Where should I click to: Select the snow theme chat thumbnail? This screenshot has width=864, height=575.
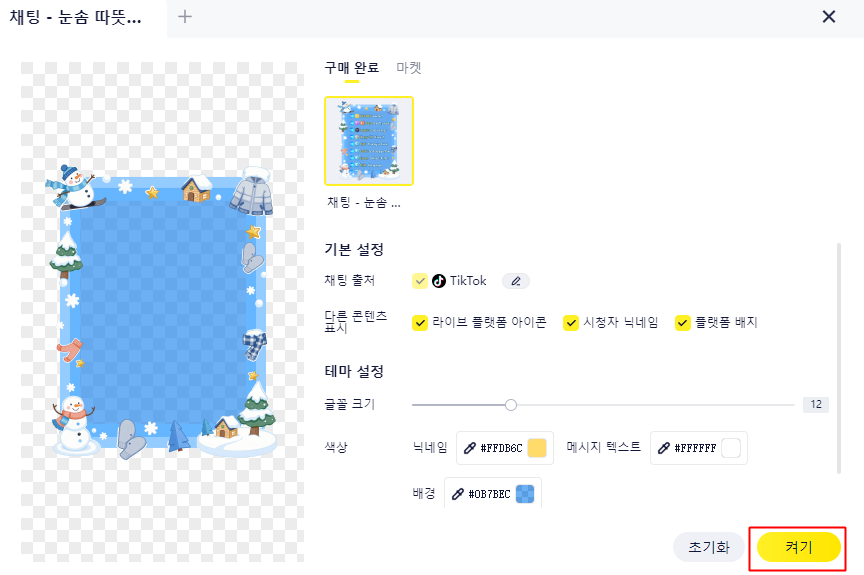[369, 141]
